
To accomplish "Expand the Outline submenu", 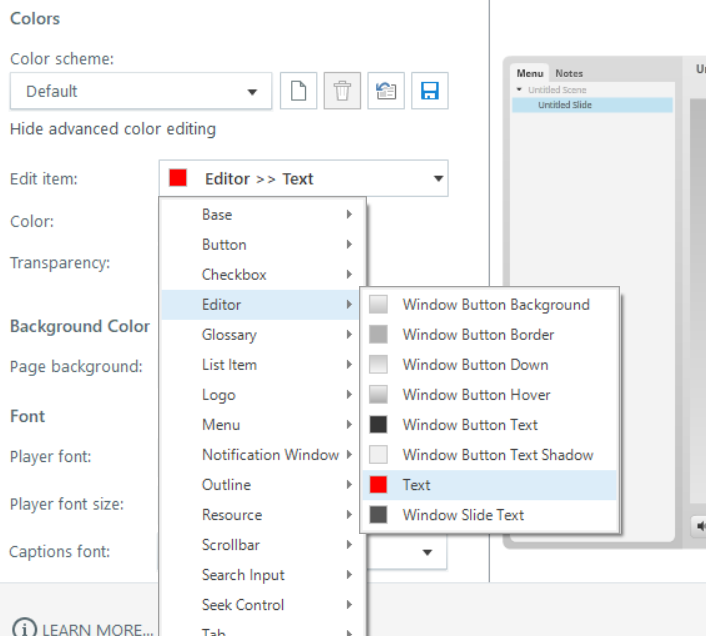I will [260, 485].
